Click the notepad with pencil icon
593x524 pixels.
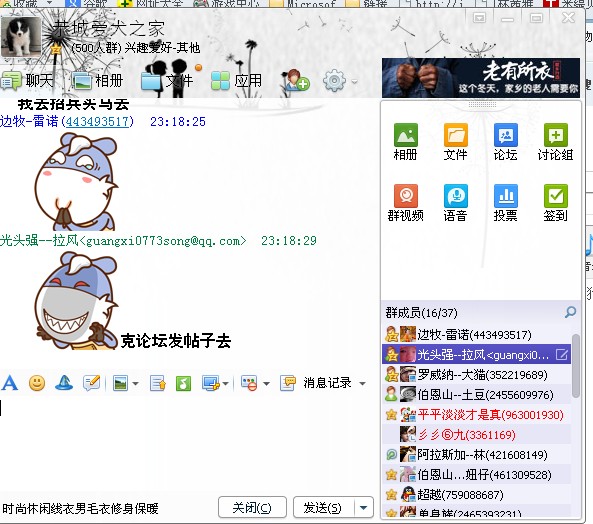pyautogui.click(x=92, y=383)
